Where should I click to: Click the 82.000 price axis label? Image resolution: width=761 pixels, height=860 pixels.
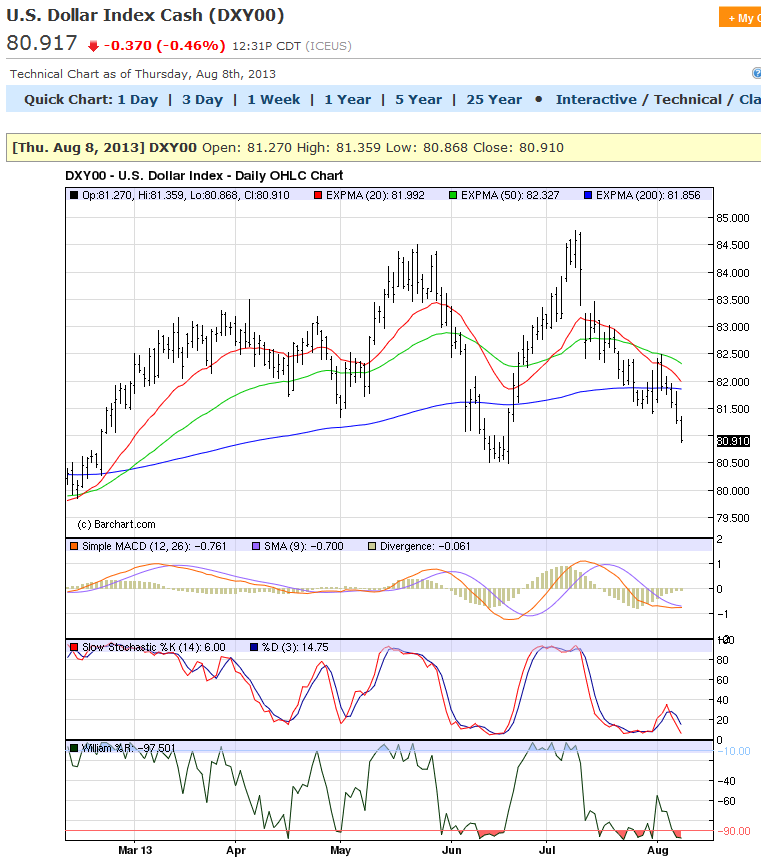tap(733, 382)
